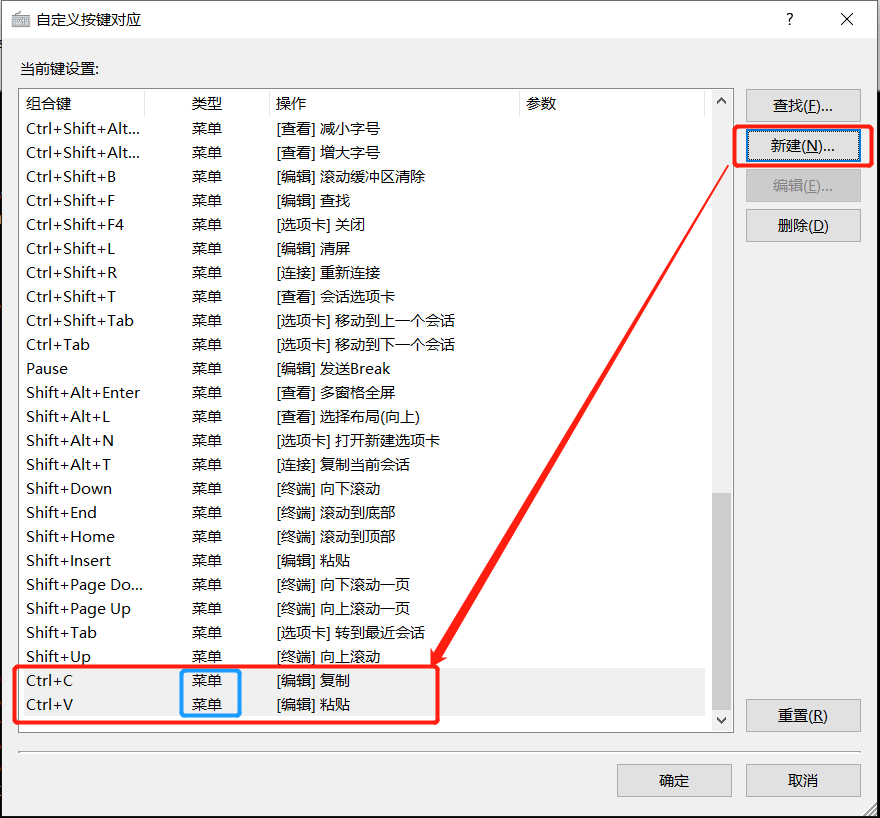
Task: Click the help question mark in title bar
Action: click(789, 19)
